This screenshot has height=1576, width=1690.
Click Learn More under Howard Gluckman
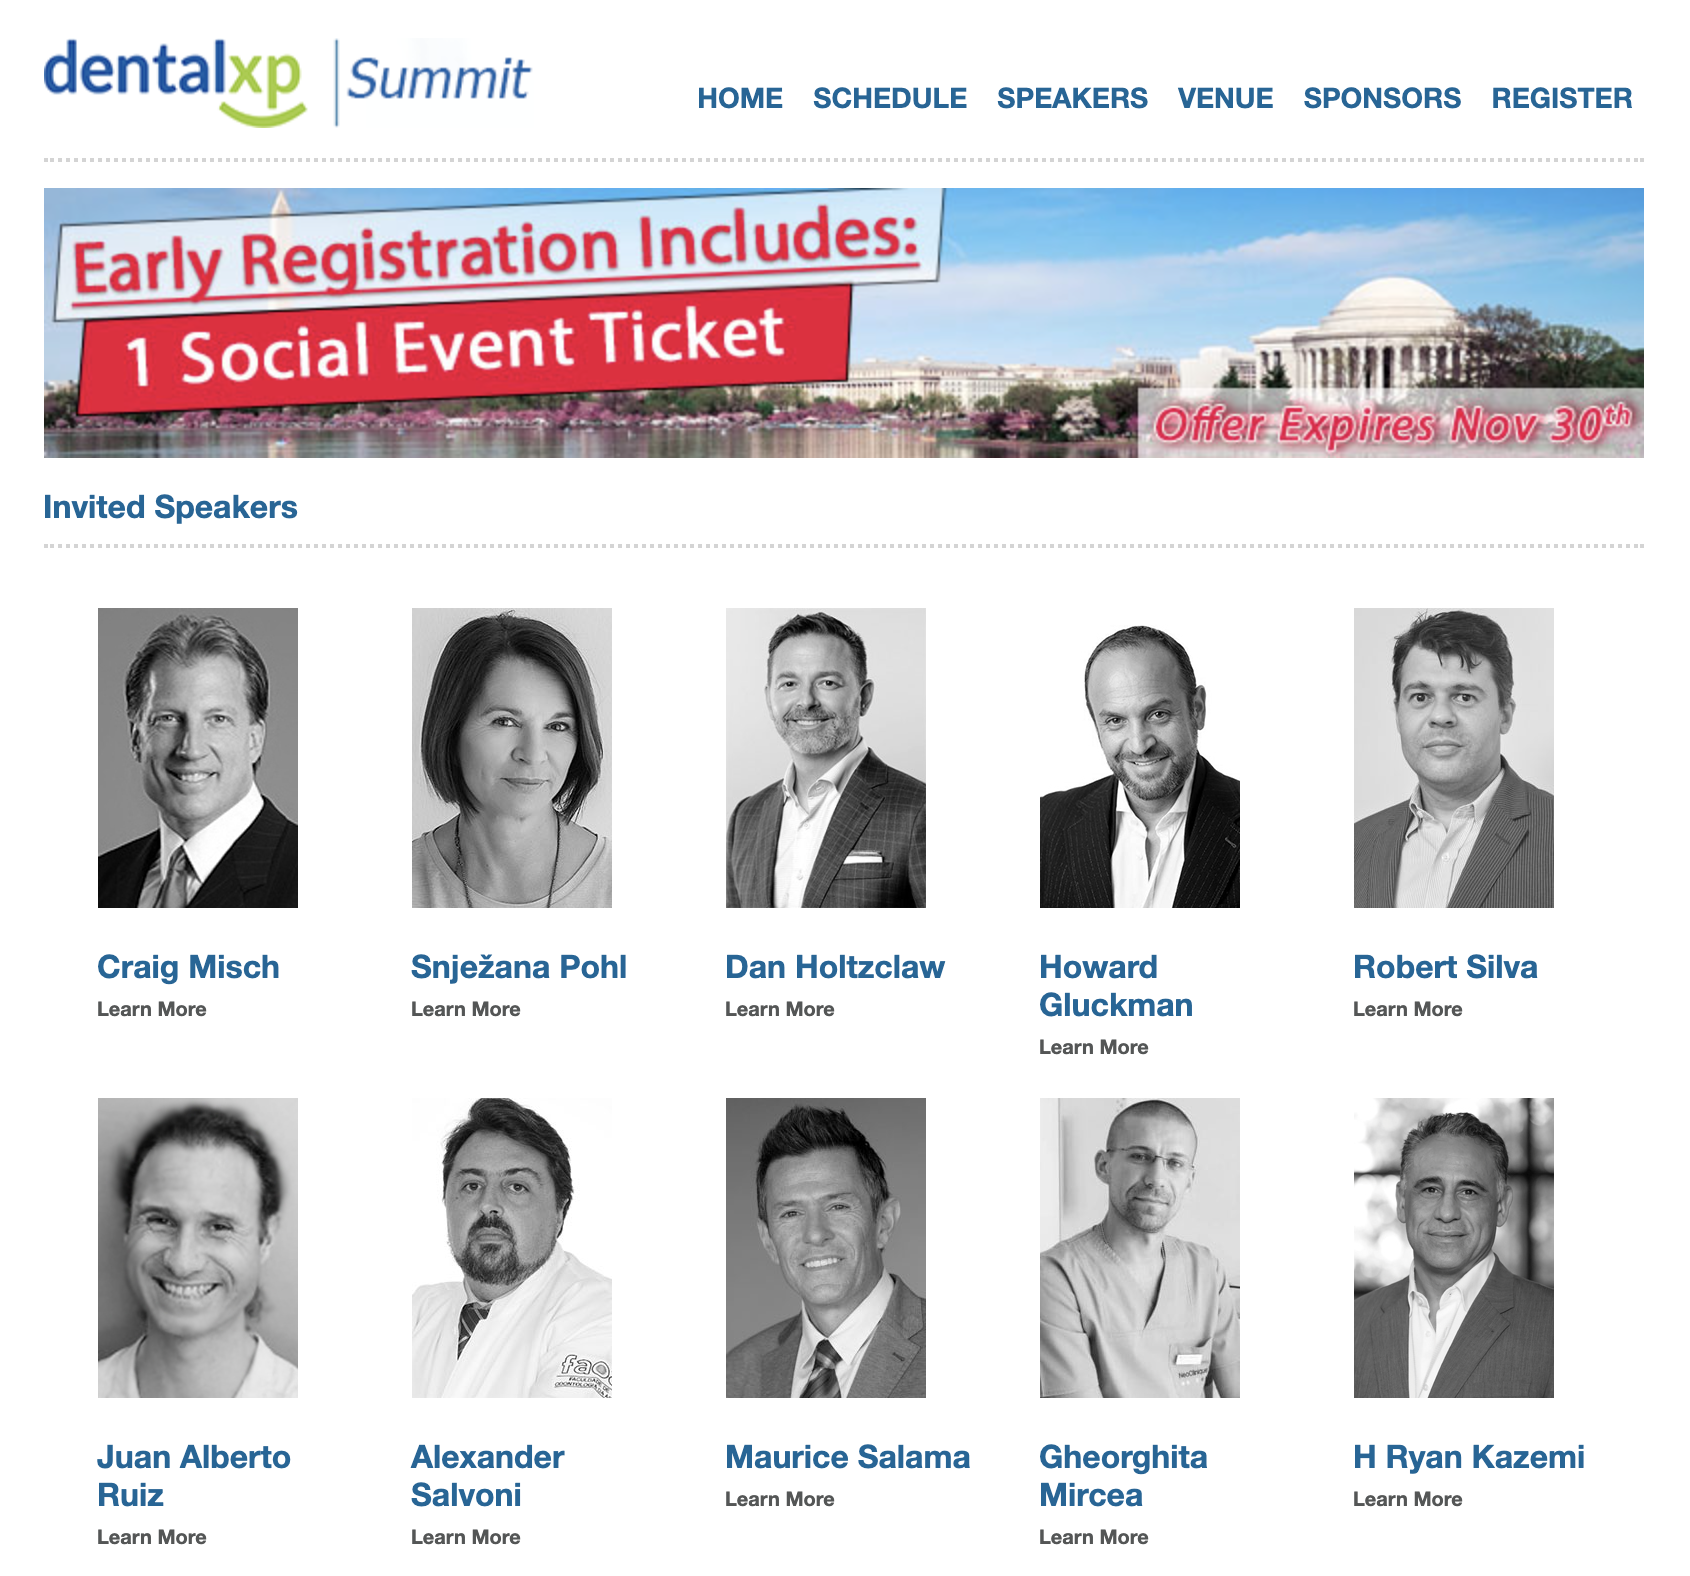(x=1093, y=1047)
